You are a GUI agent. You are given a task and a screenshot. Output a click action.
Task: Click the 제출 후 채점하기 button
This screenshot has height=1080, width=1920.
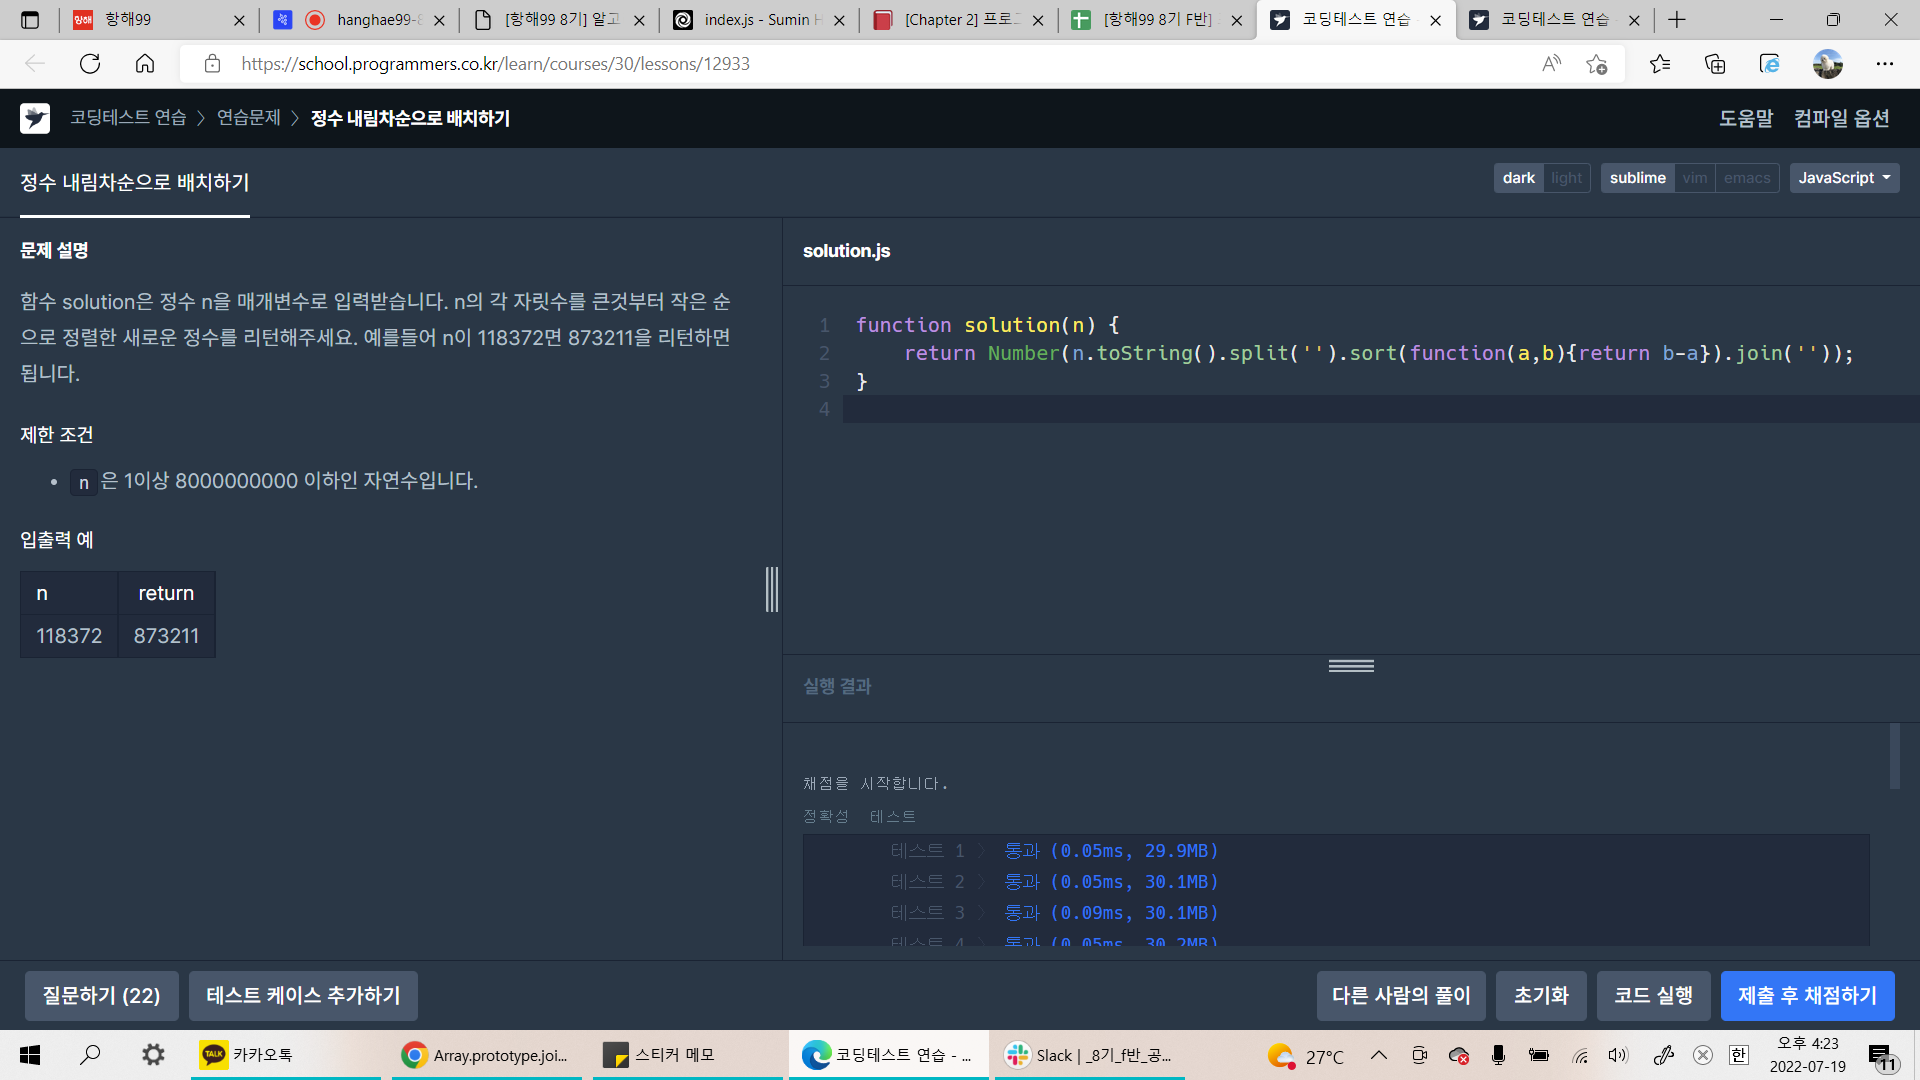tap(1806, 996)
